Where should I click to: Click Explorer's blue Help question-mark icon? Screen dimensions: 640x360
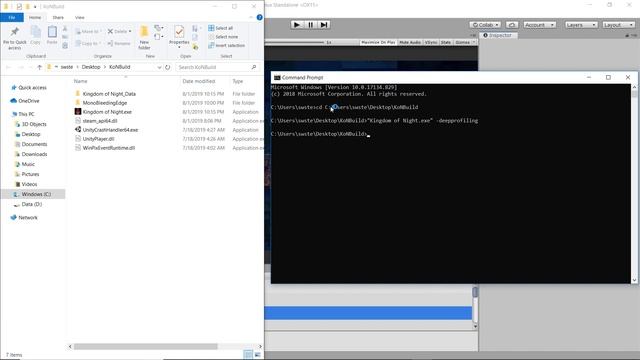point(260,18)
